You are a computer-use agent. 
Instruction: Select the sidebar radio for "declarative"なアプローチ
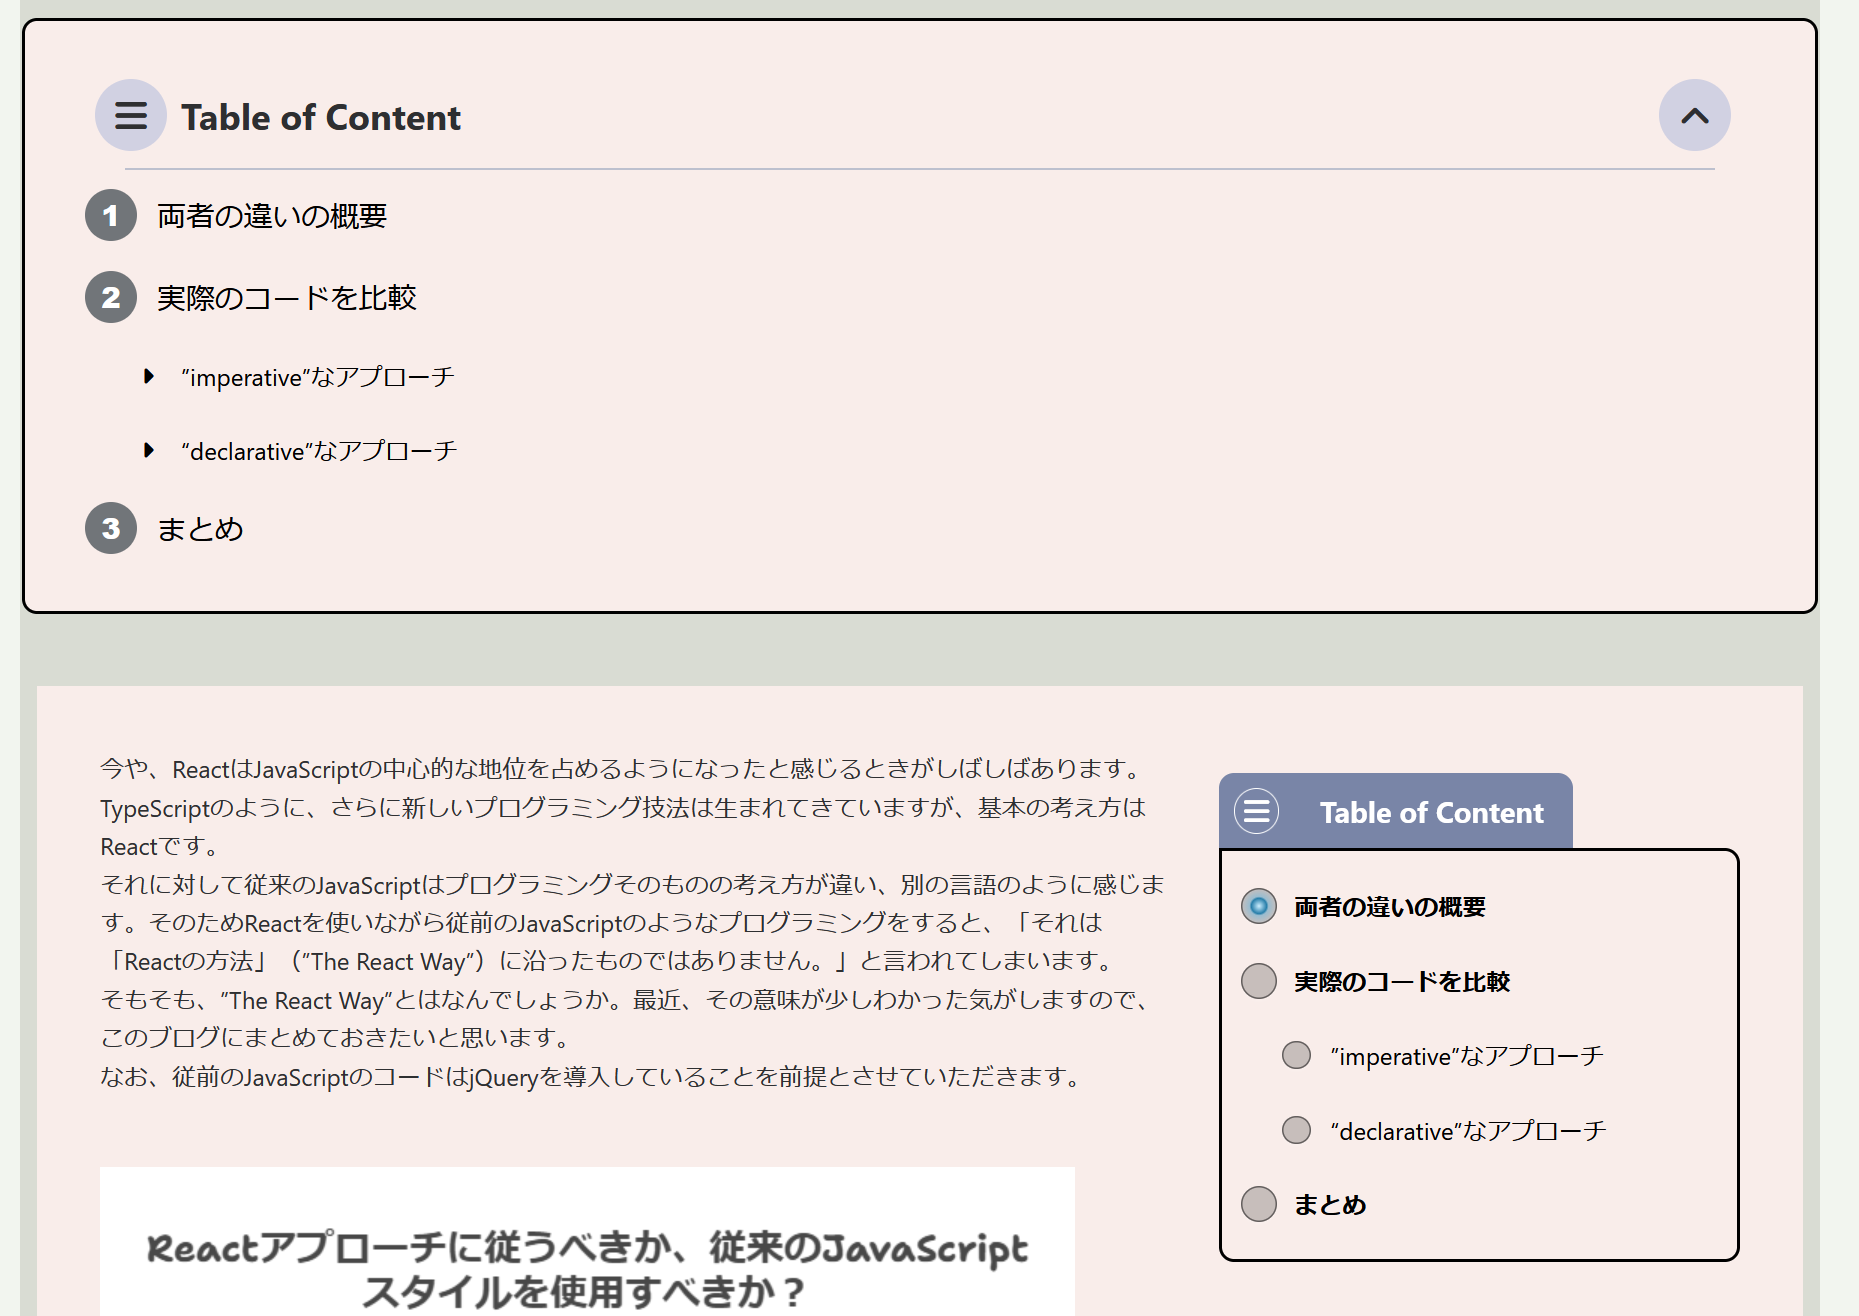coord(1296,1130)
